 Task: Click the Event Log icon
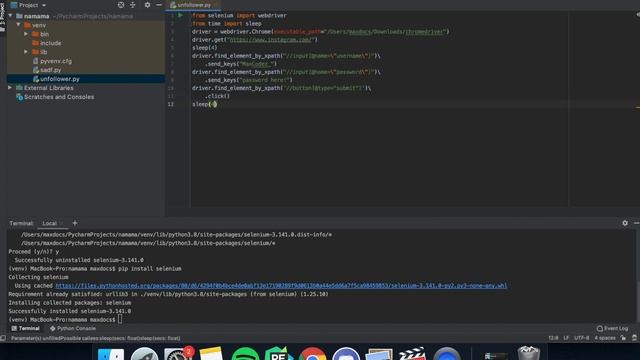(x=600, y=328)
